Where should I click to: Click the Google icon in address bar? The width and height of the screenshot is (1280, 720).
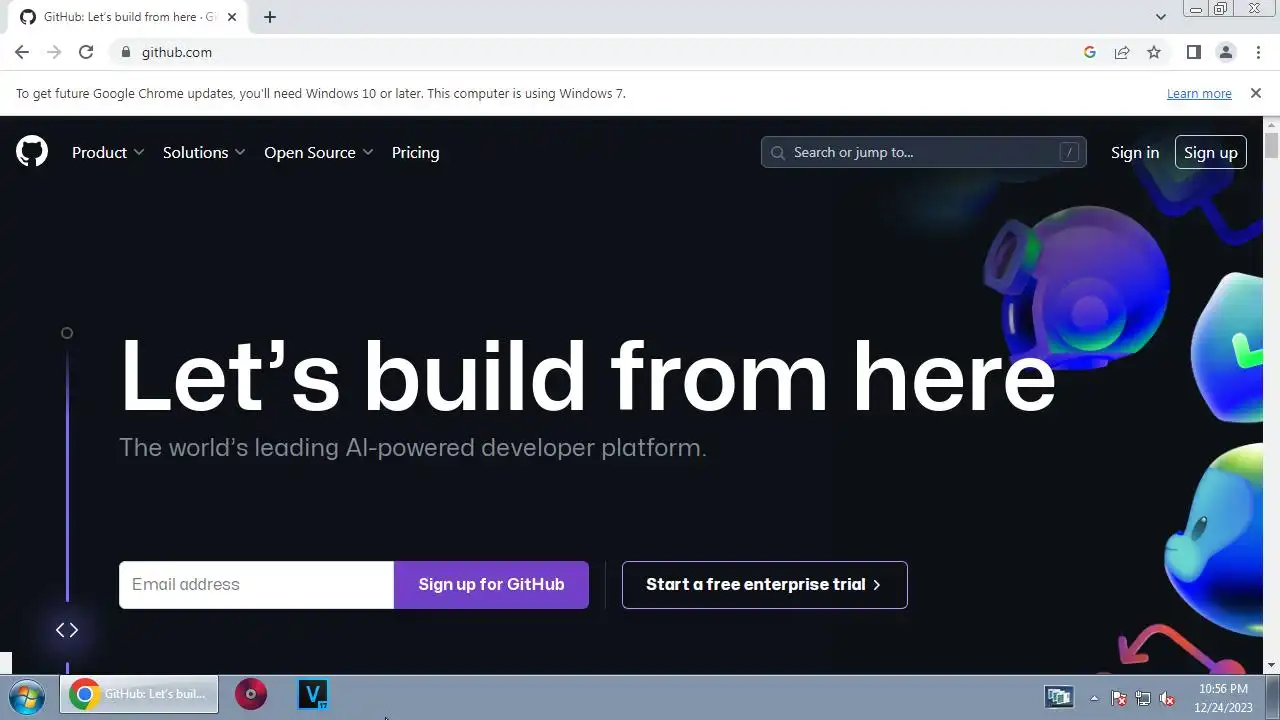tap(1090, 52)
